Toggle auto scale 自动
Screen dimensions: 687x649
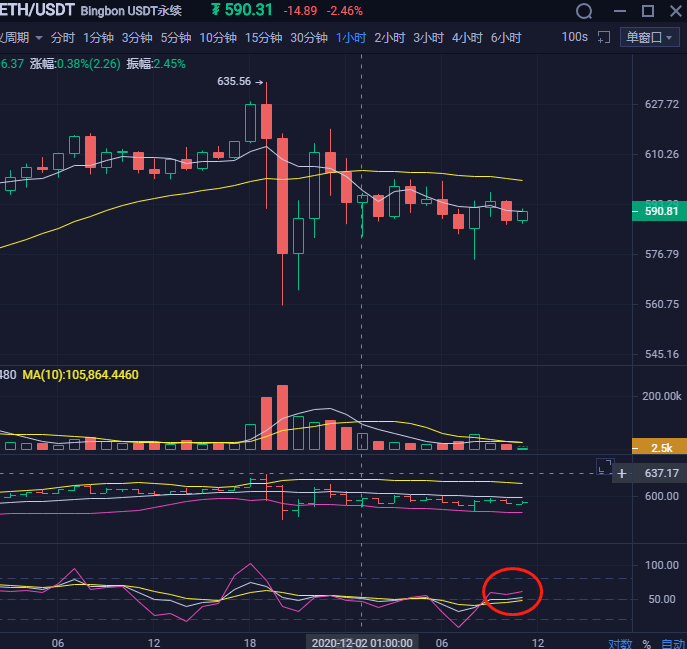point(673,643)
